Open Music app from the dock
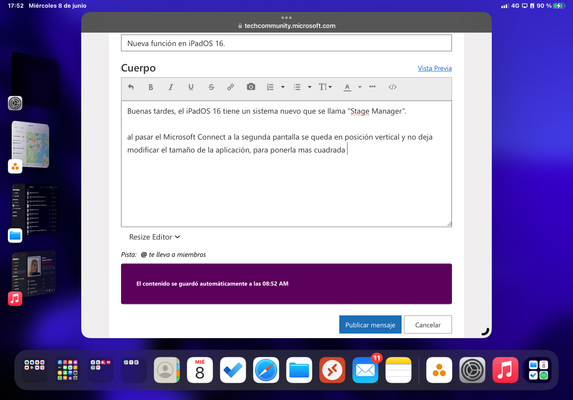The height and width of the screenshot is (400, 573). pos(505,370)
